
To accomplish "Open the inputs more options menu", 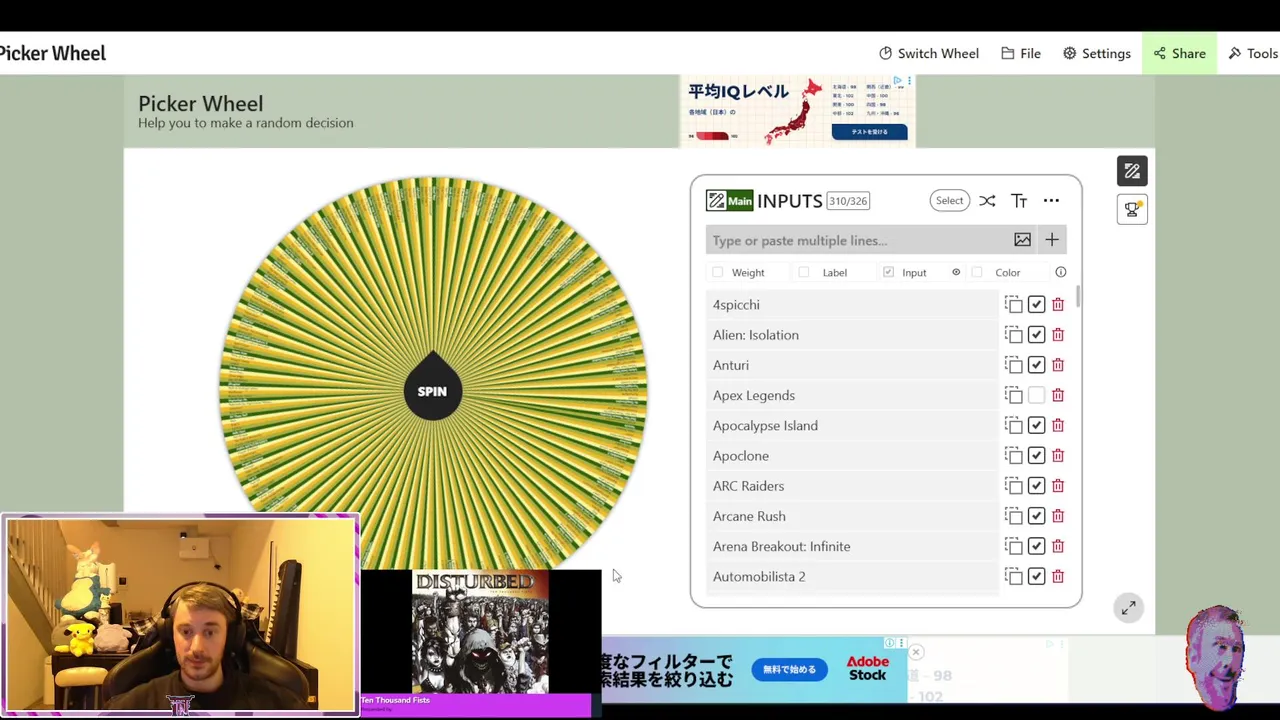I will pos(1051,201).
